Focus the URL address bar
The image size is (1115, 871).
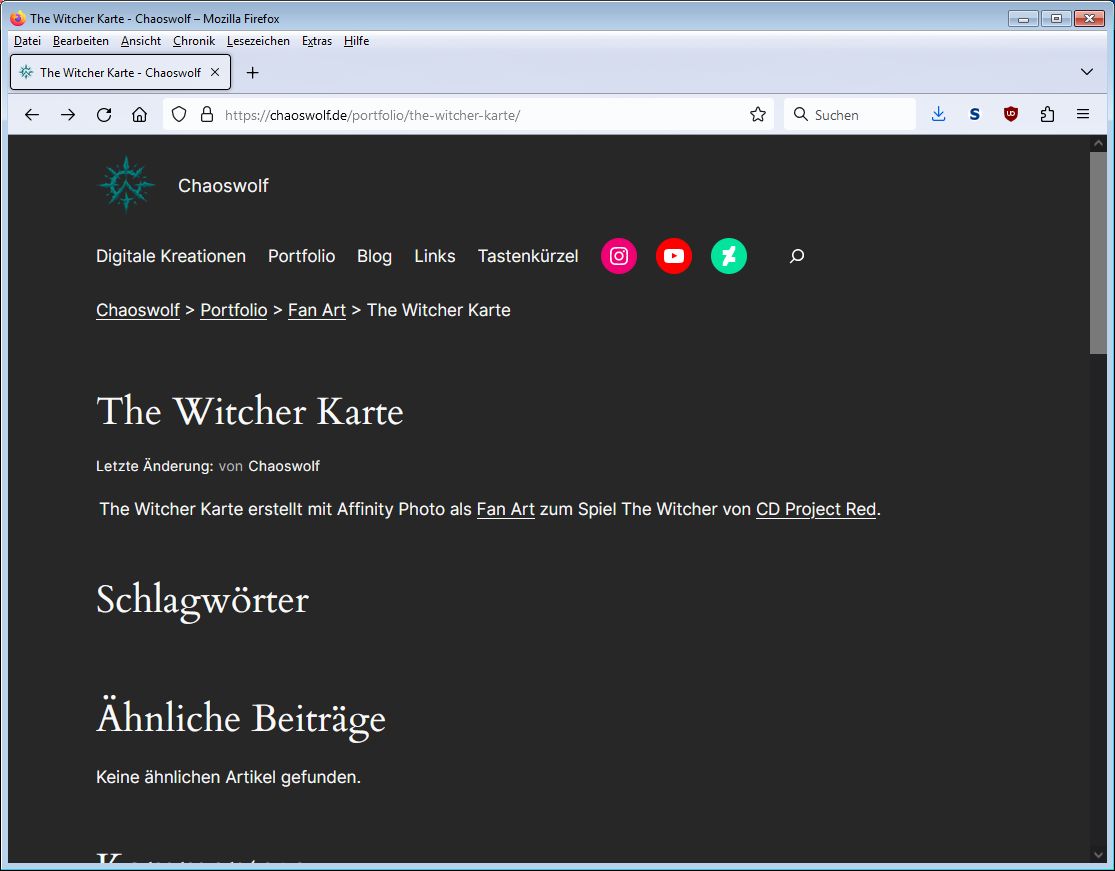[469, 114]
